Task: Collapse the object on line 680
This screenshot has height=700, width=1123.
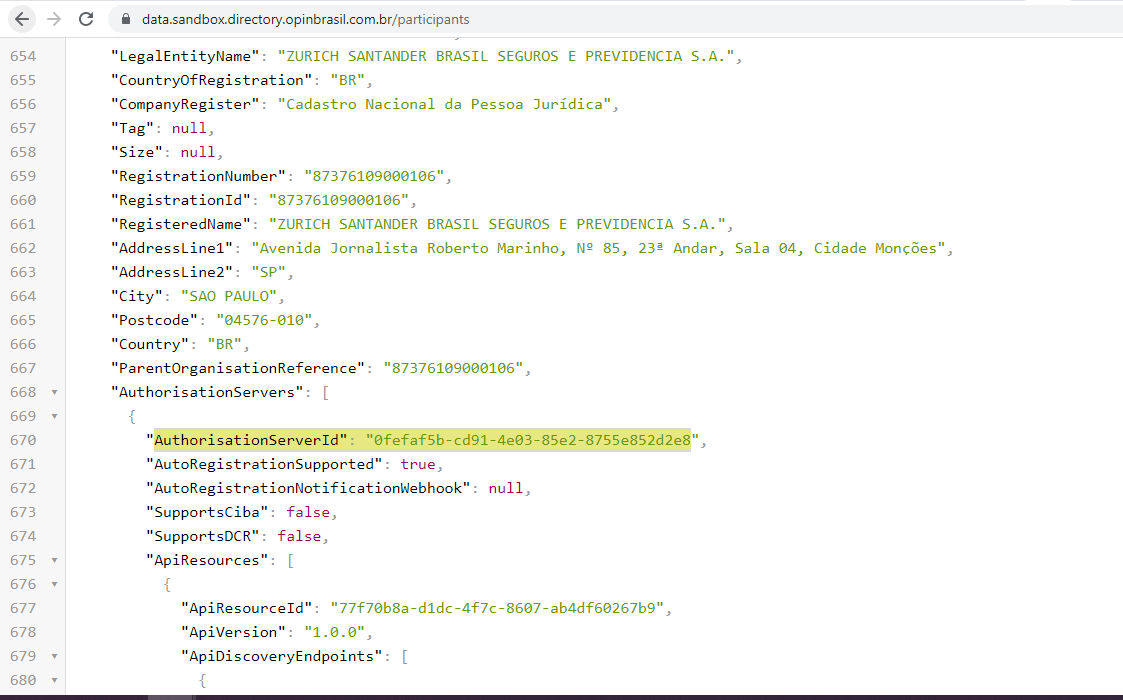Action: [x=54, y=680]
